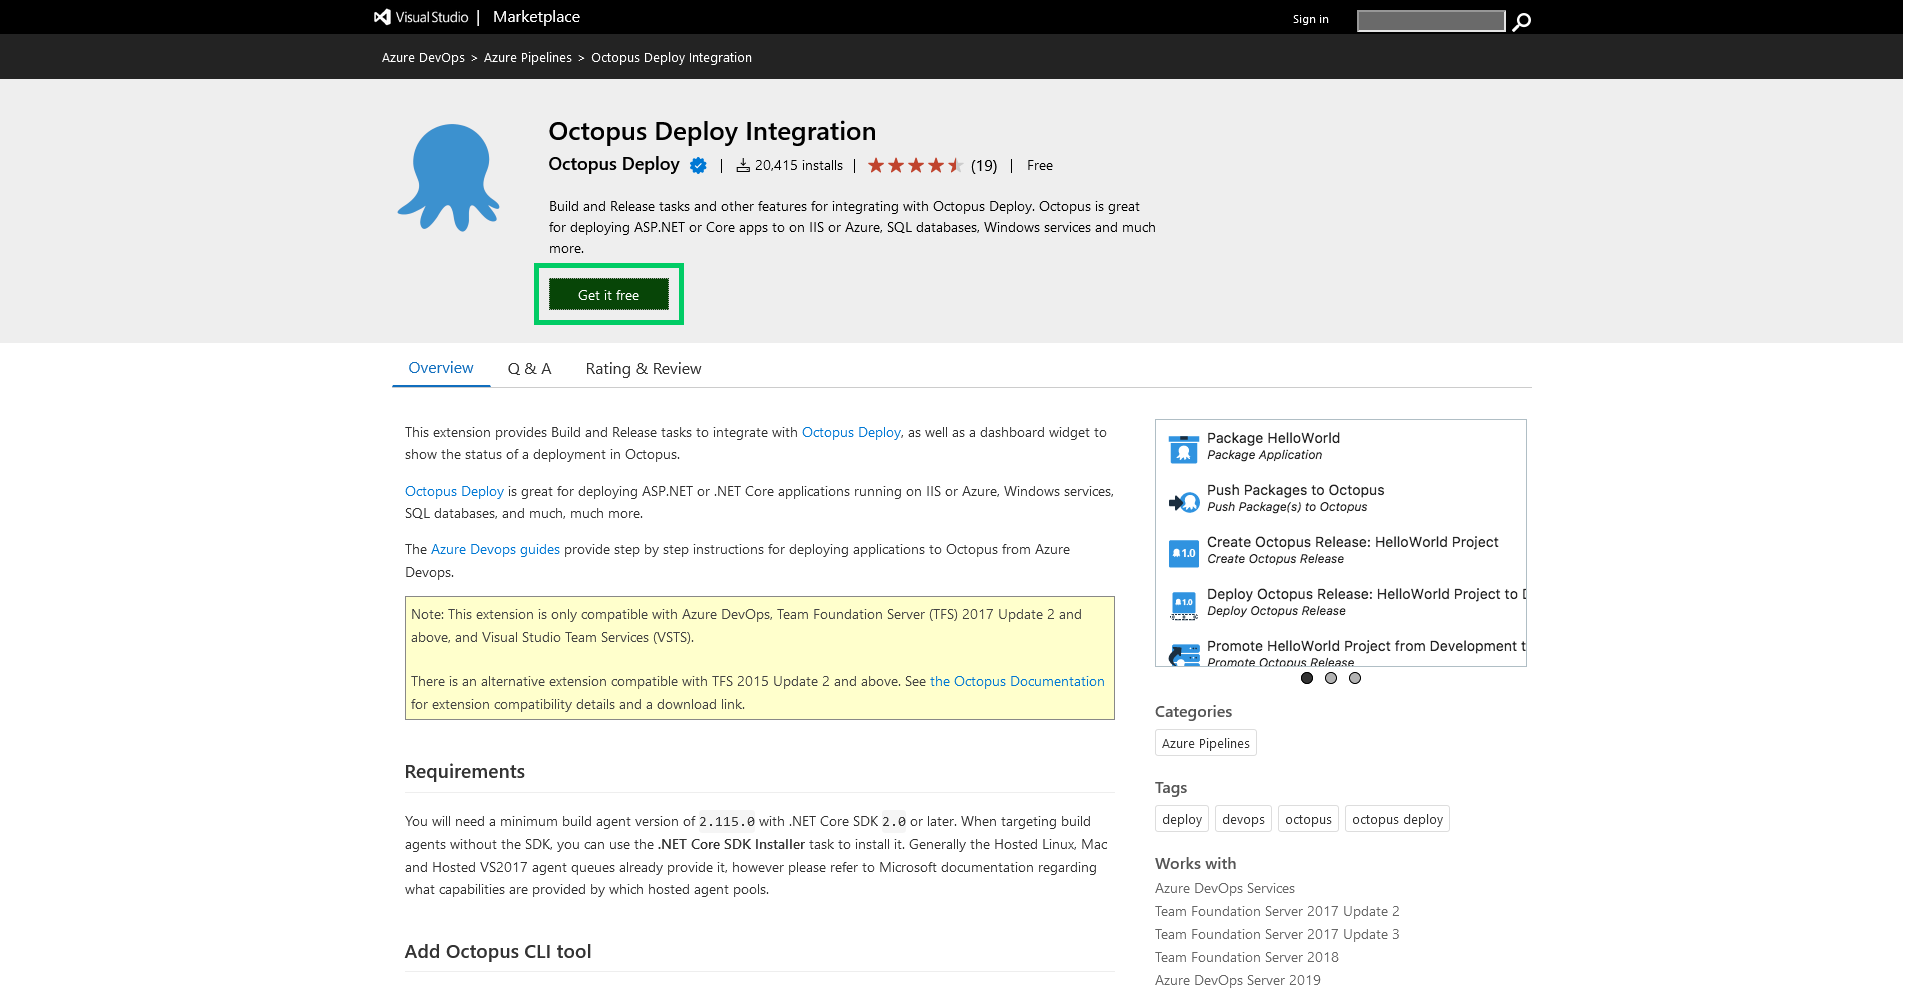Image resolution: width=1920 pixels, height=995 pixels.
Task: Click the search magnifier icon
Action: (x=1521, y=21)
